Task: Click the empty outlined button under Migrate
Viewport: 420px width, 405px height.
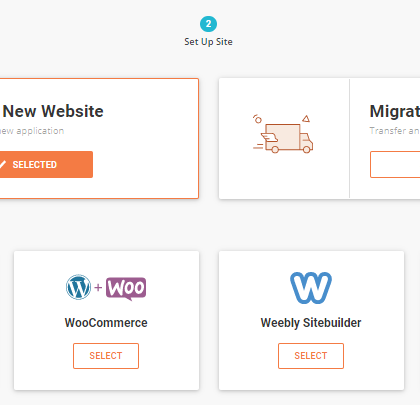Action: (x=395, y=164)
